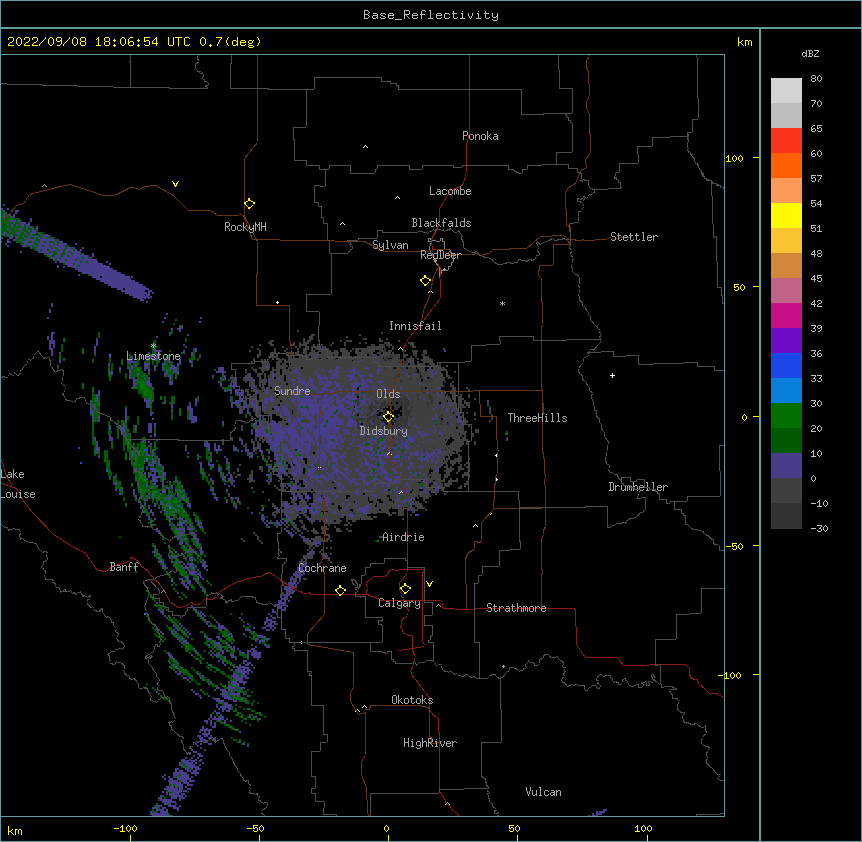
Task: Click the Blackfalds city label
Action: (x=441, y=223)
